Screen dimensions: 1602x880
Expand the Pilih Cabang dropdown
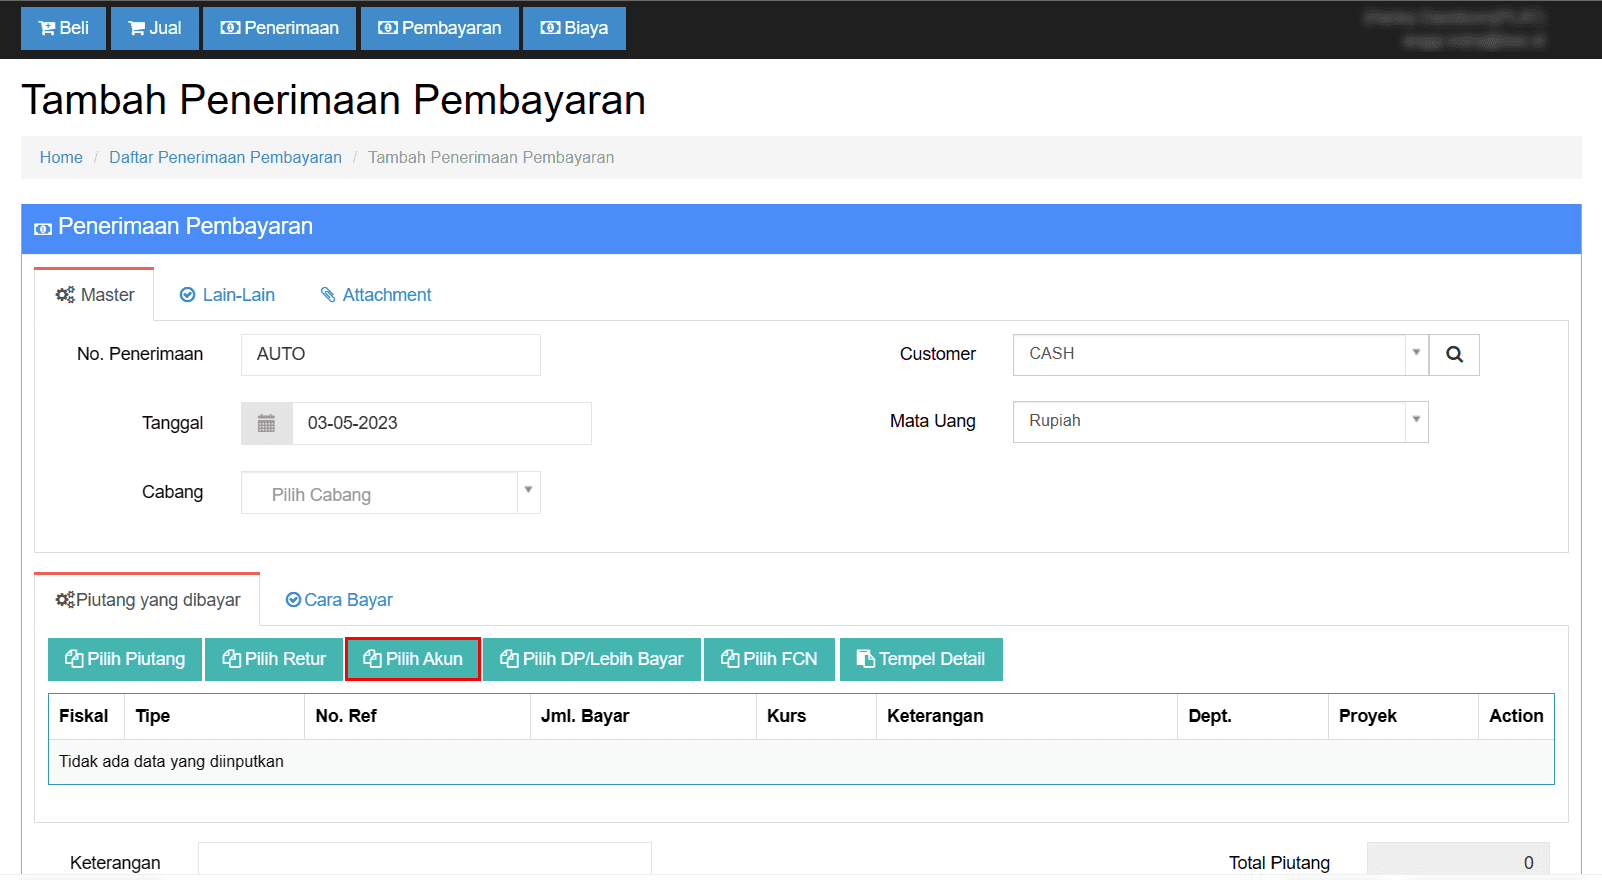(x=390, y=493)
